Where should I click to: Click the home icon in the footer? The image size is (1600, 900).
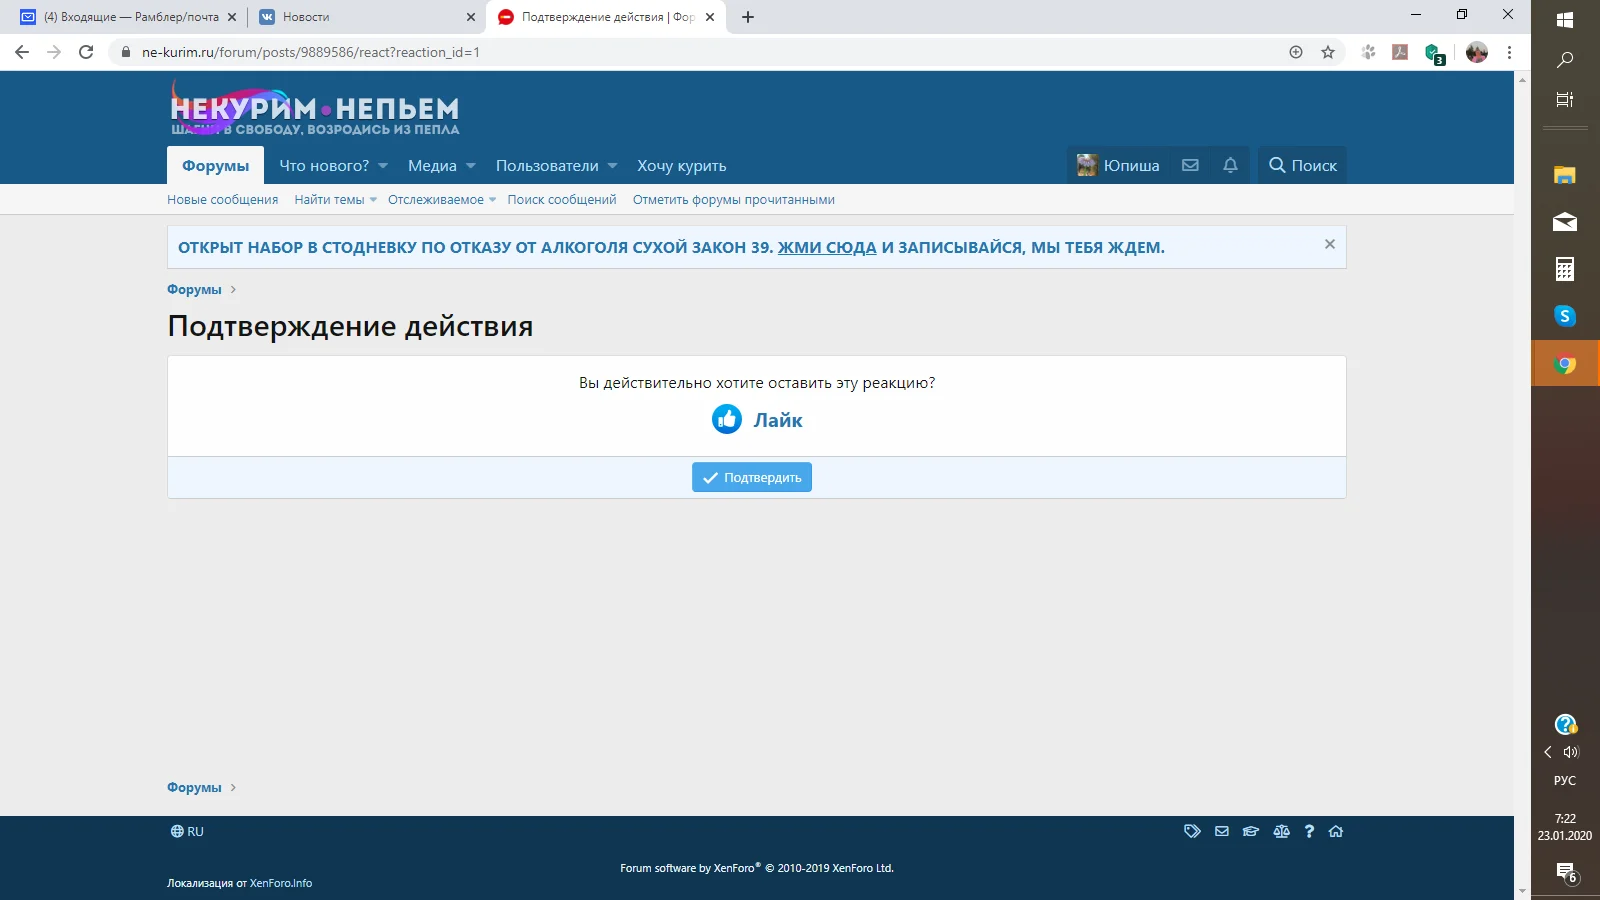point(1335,831)
